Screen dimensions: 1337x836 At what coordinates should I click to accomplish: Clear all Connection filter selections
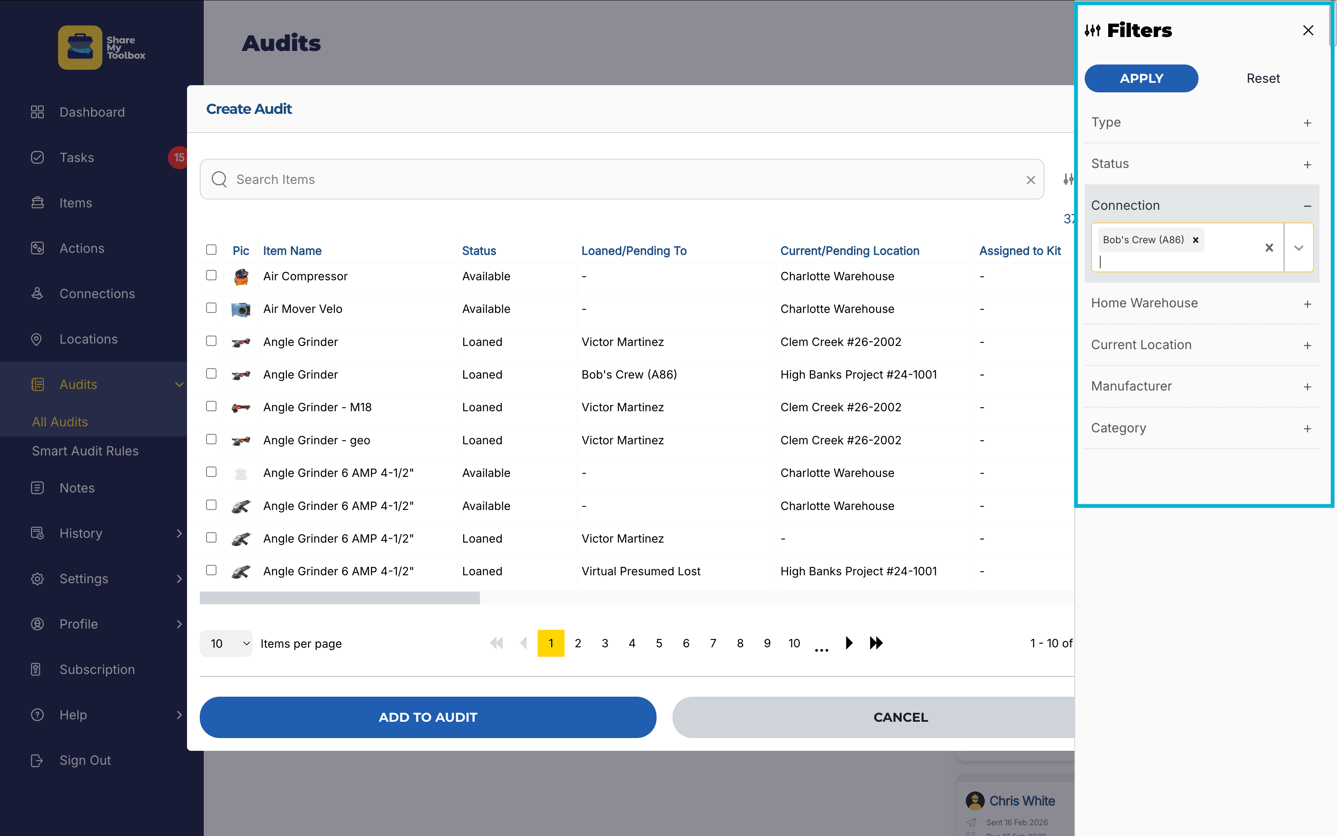tap(1269, 248)
